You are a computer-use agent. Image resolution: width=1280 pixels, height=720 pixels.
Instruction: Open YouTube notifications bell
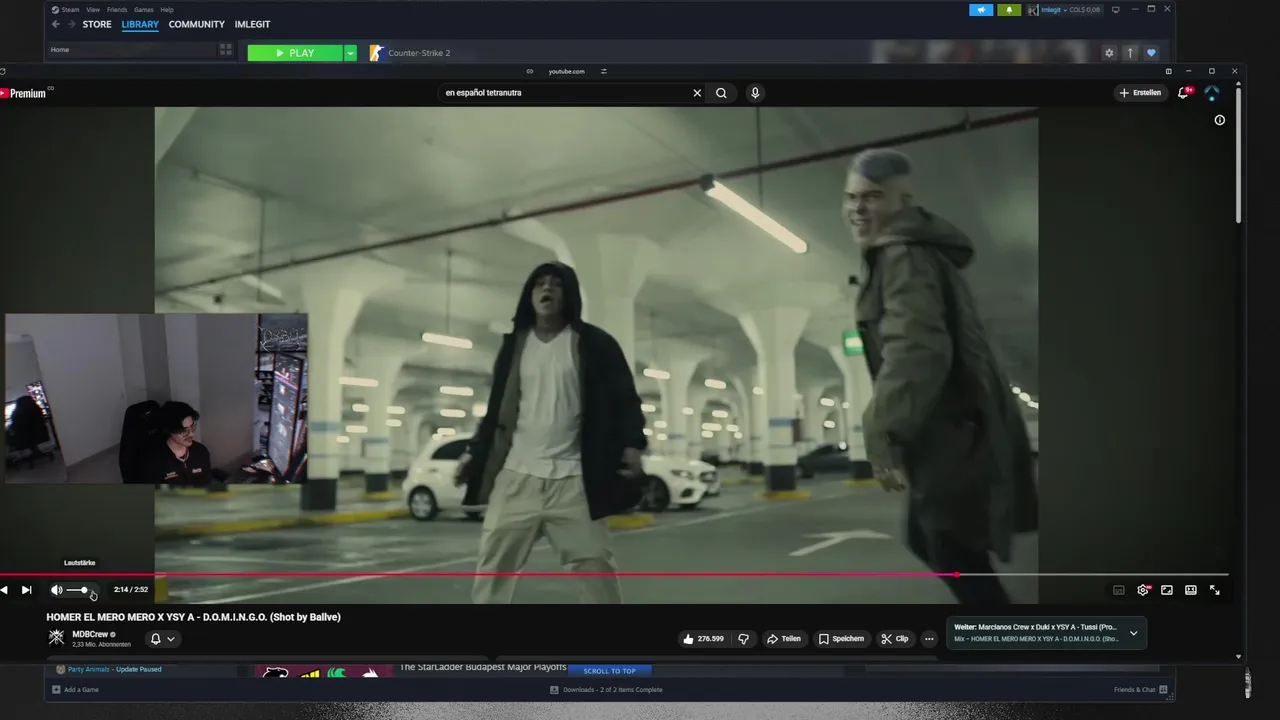coord(1184,92)
